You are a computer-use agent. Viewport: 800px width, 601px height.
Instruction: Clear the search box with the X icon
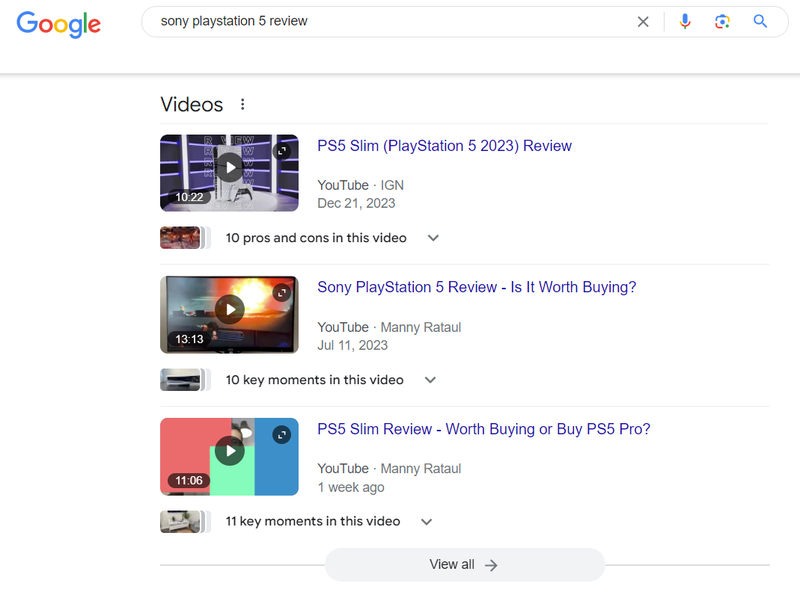click(x=643, y=21)
